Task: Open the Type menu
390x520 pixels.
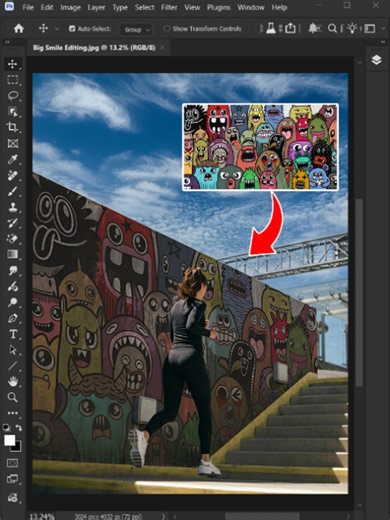Action: coord(120,7)
